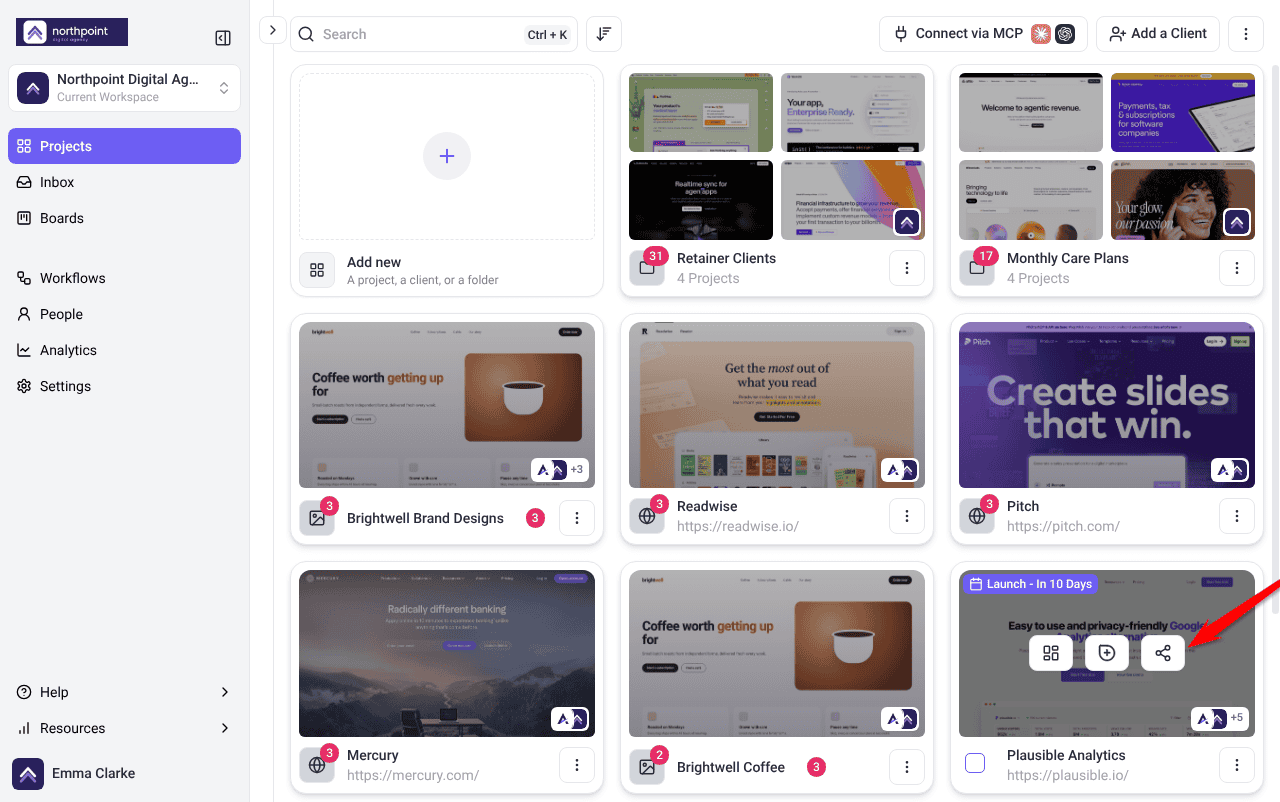Screen dimensions: 1280x802
Task: Expand the panel with the chevron button
Action: coord(273,31)
